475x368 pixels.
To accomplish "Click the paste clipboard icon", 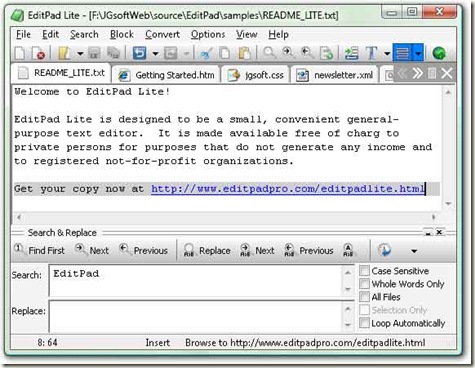I will pyautogui.click(x=244, y=53).
